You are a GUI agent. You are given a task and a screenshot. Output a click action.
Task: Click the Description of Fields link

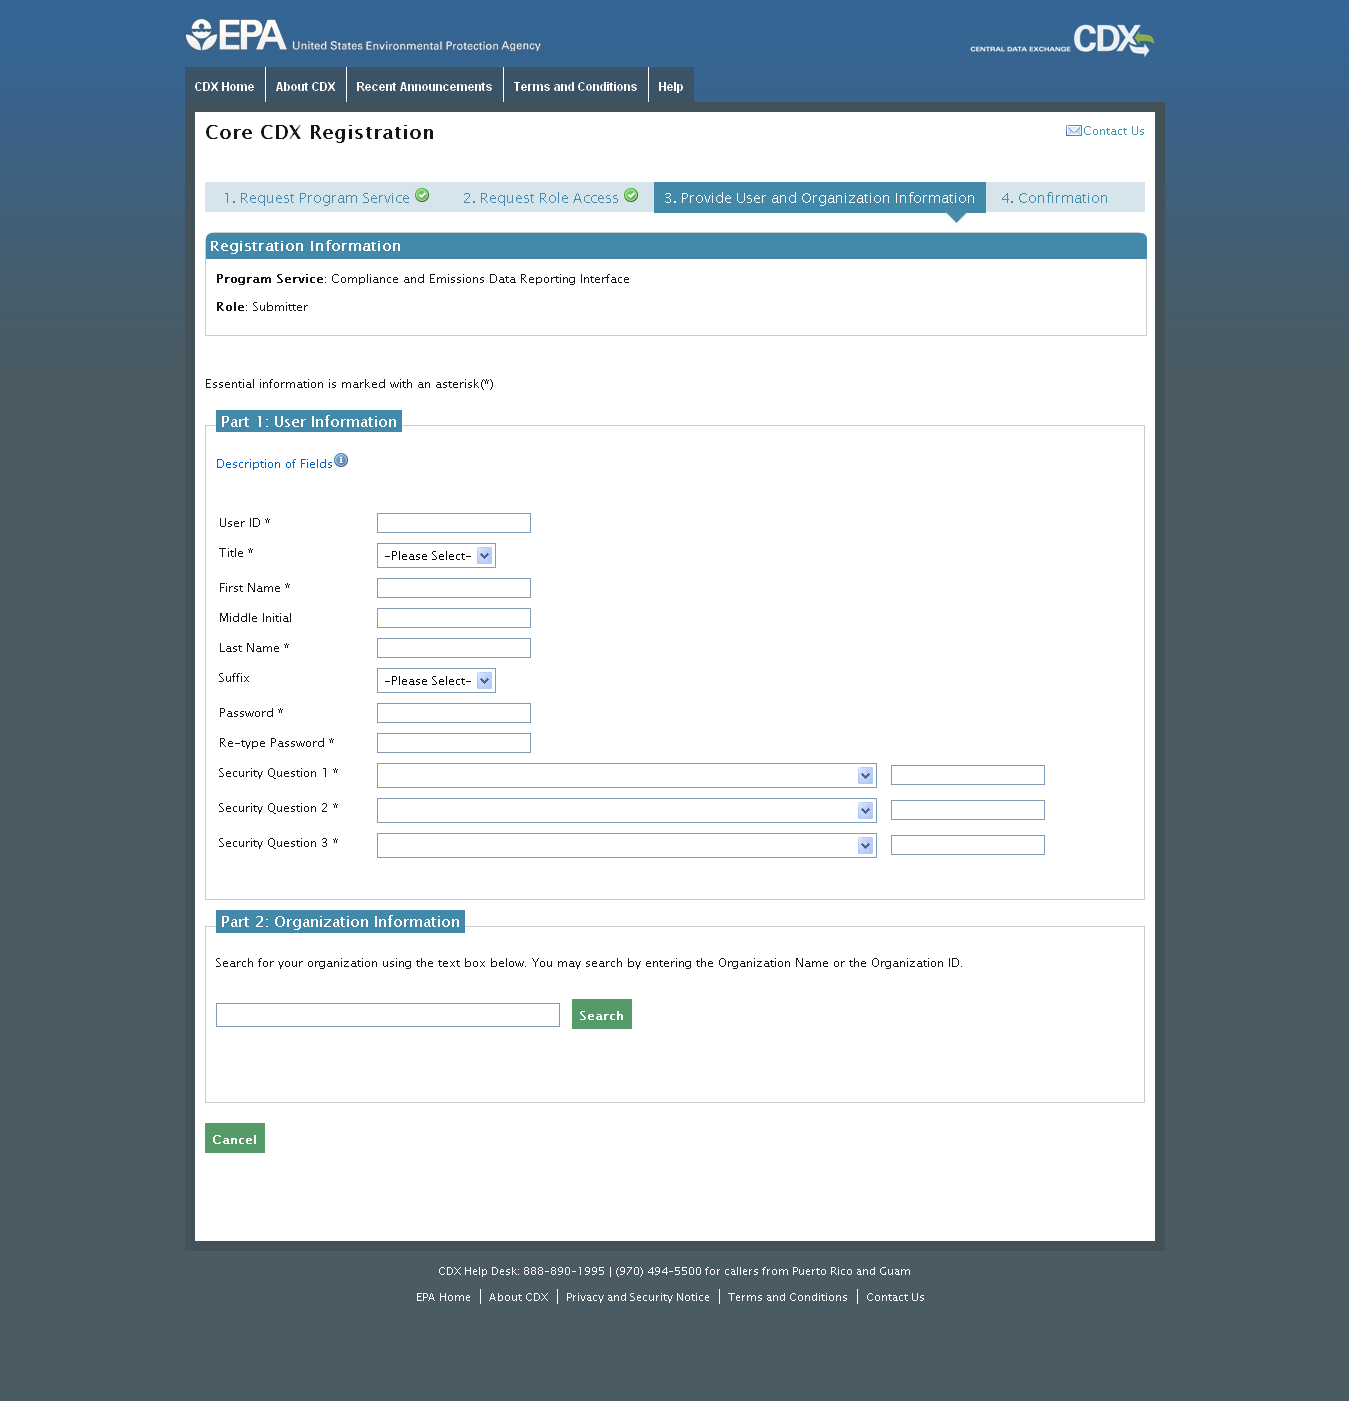275,463
